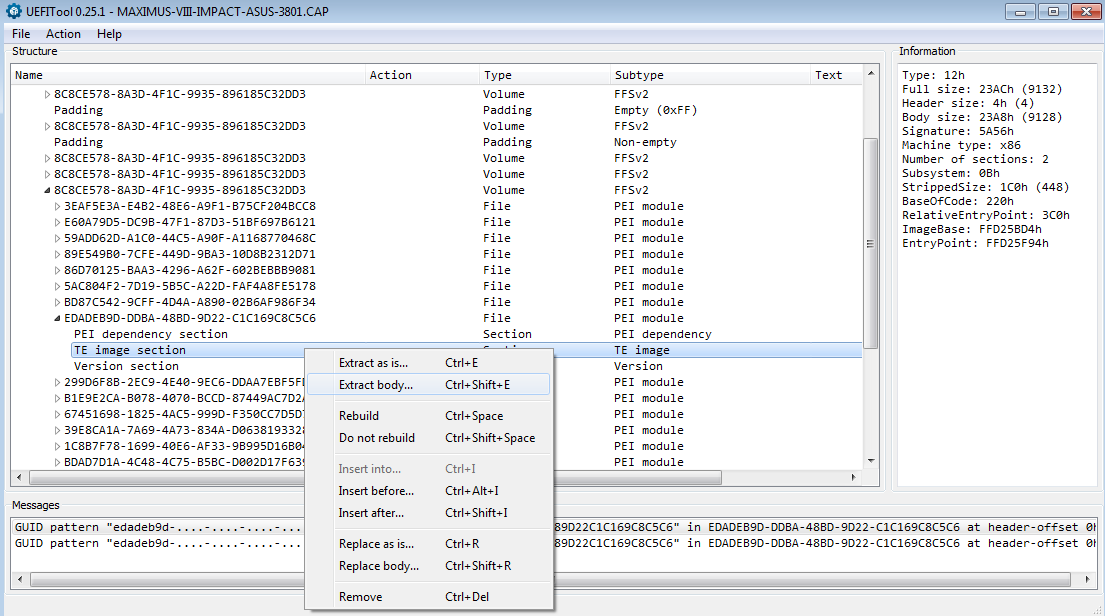Click the EntryPoint: FFD25F94h info line
Viewport: 1105px width, 616px height.
click(975, 243)
